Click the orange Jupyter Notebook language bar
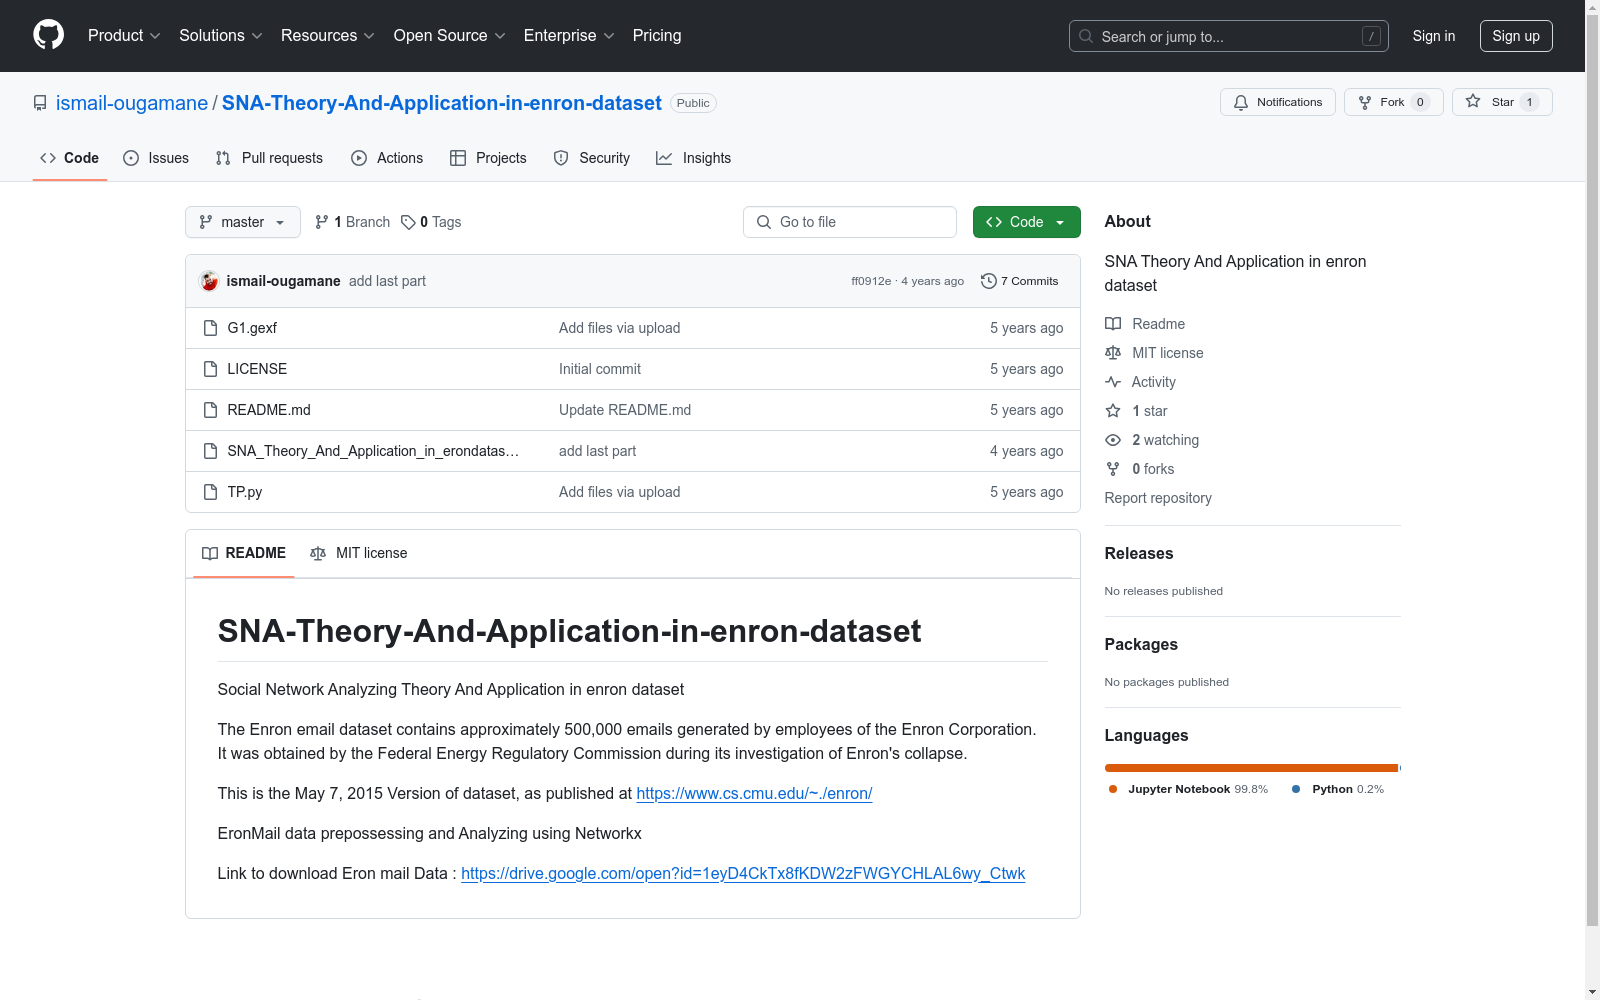 point(1251,768)
